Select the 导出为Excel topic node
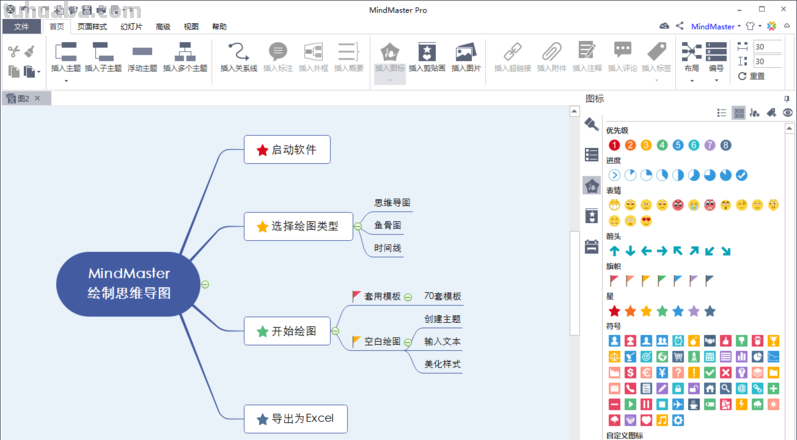Viewport: 797px width, 440px height. [x=296, y=419]
